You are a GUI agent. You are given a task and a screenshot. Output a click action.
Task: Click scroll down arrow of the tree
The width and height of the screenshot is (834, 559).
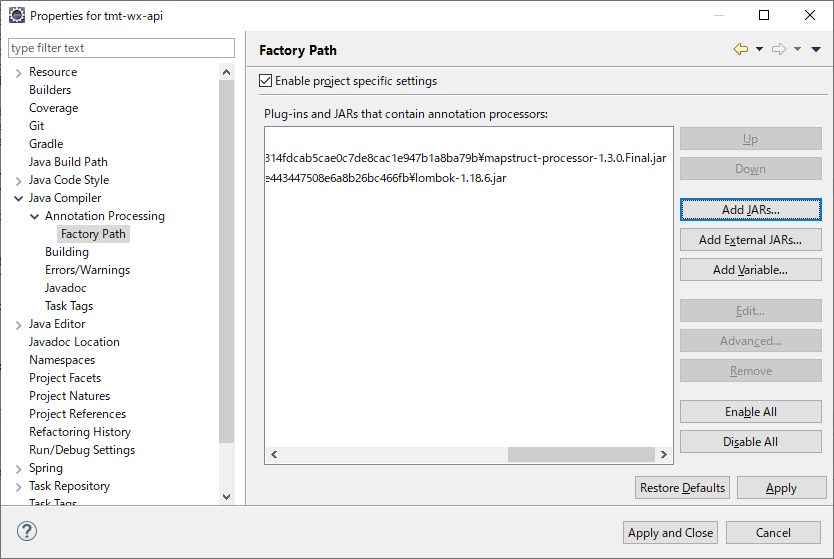pyautogui.click(x=226, y=496)
